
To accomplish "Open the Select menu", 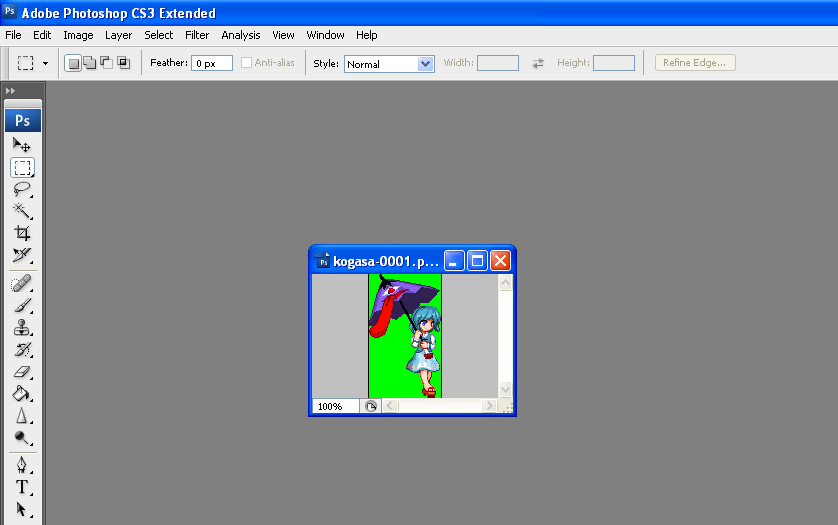I will 159,35.
